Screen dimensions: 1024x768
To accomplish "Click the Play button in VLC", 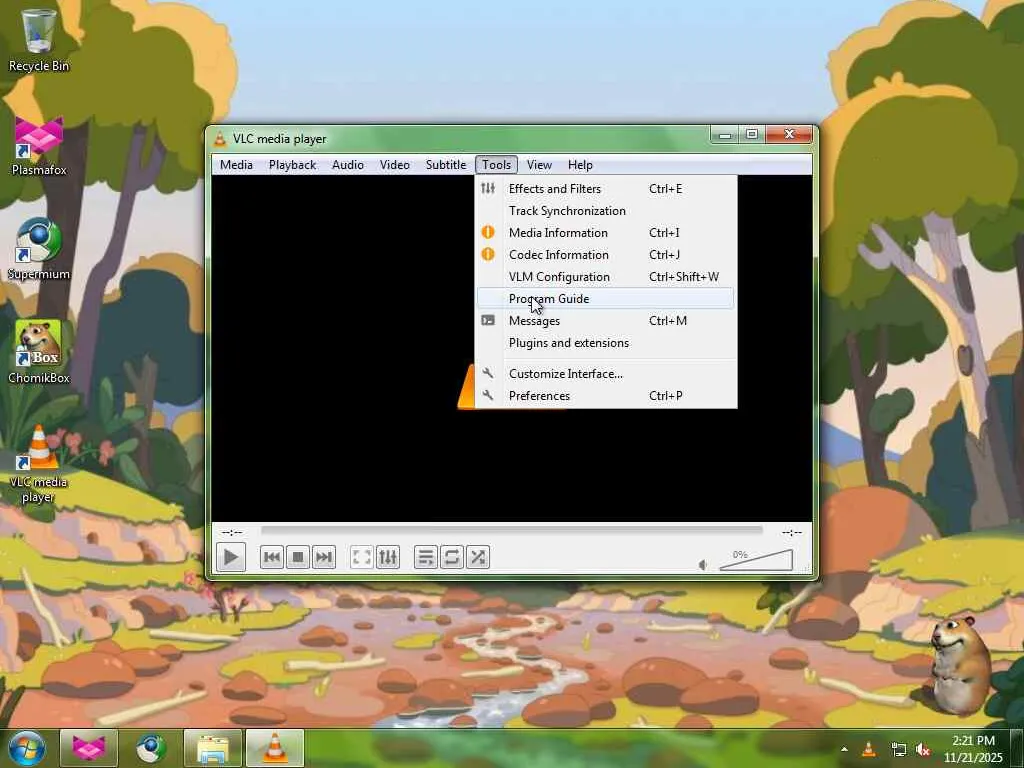I will [x=231, y=557].
